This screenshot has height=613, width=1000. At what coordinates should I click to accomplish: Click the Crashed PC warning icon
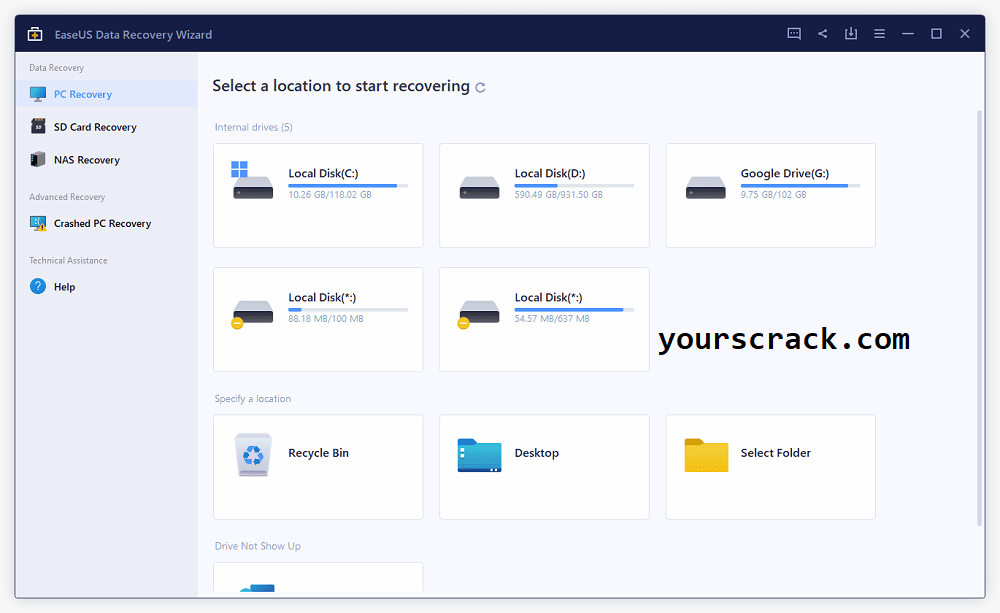pos(38,223)
